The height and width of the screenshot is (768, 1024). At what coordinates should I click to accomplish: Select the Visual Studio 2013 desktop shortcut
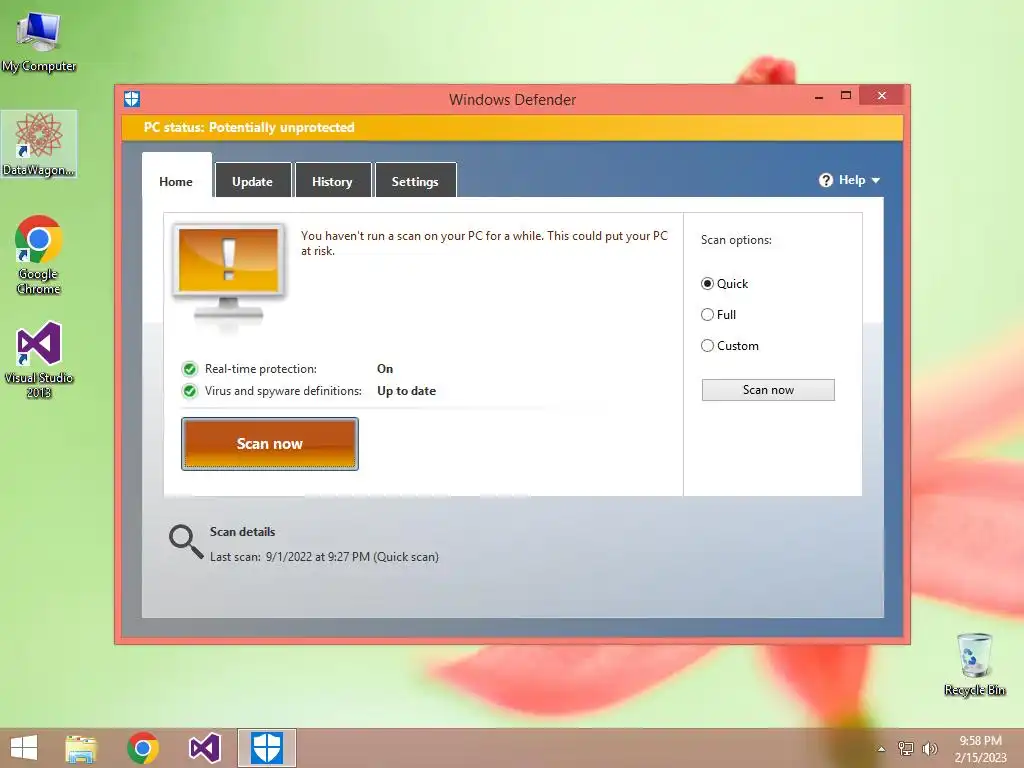[x=39, y=359]
